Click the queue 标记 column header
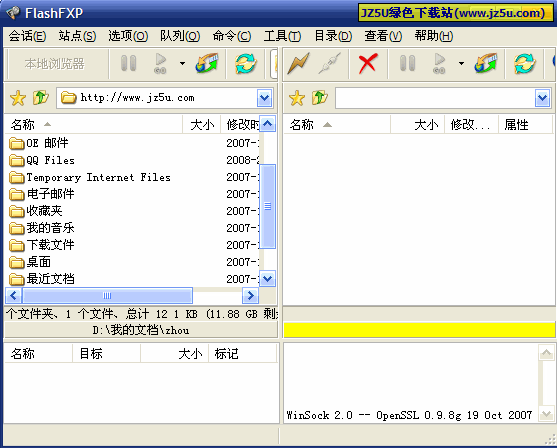557x448 pixels. [242, 353]
